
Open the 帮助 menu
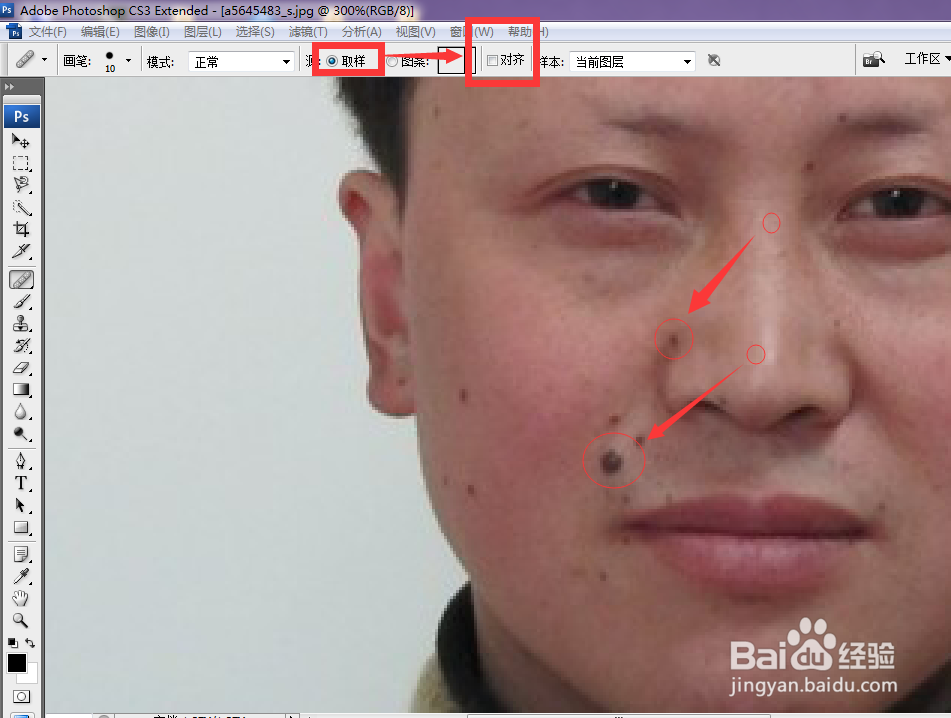pos(528,32)
